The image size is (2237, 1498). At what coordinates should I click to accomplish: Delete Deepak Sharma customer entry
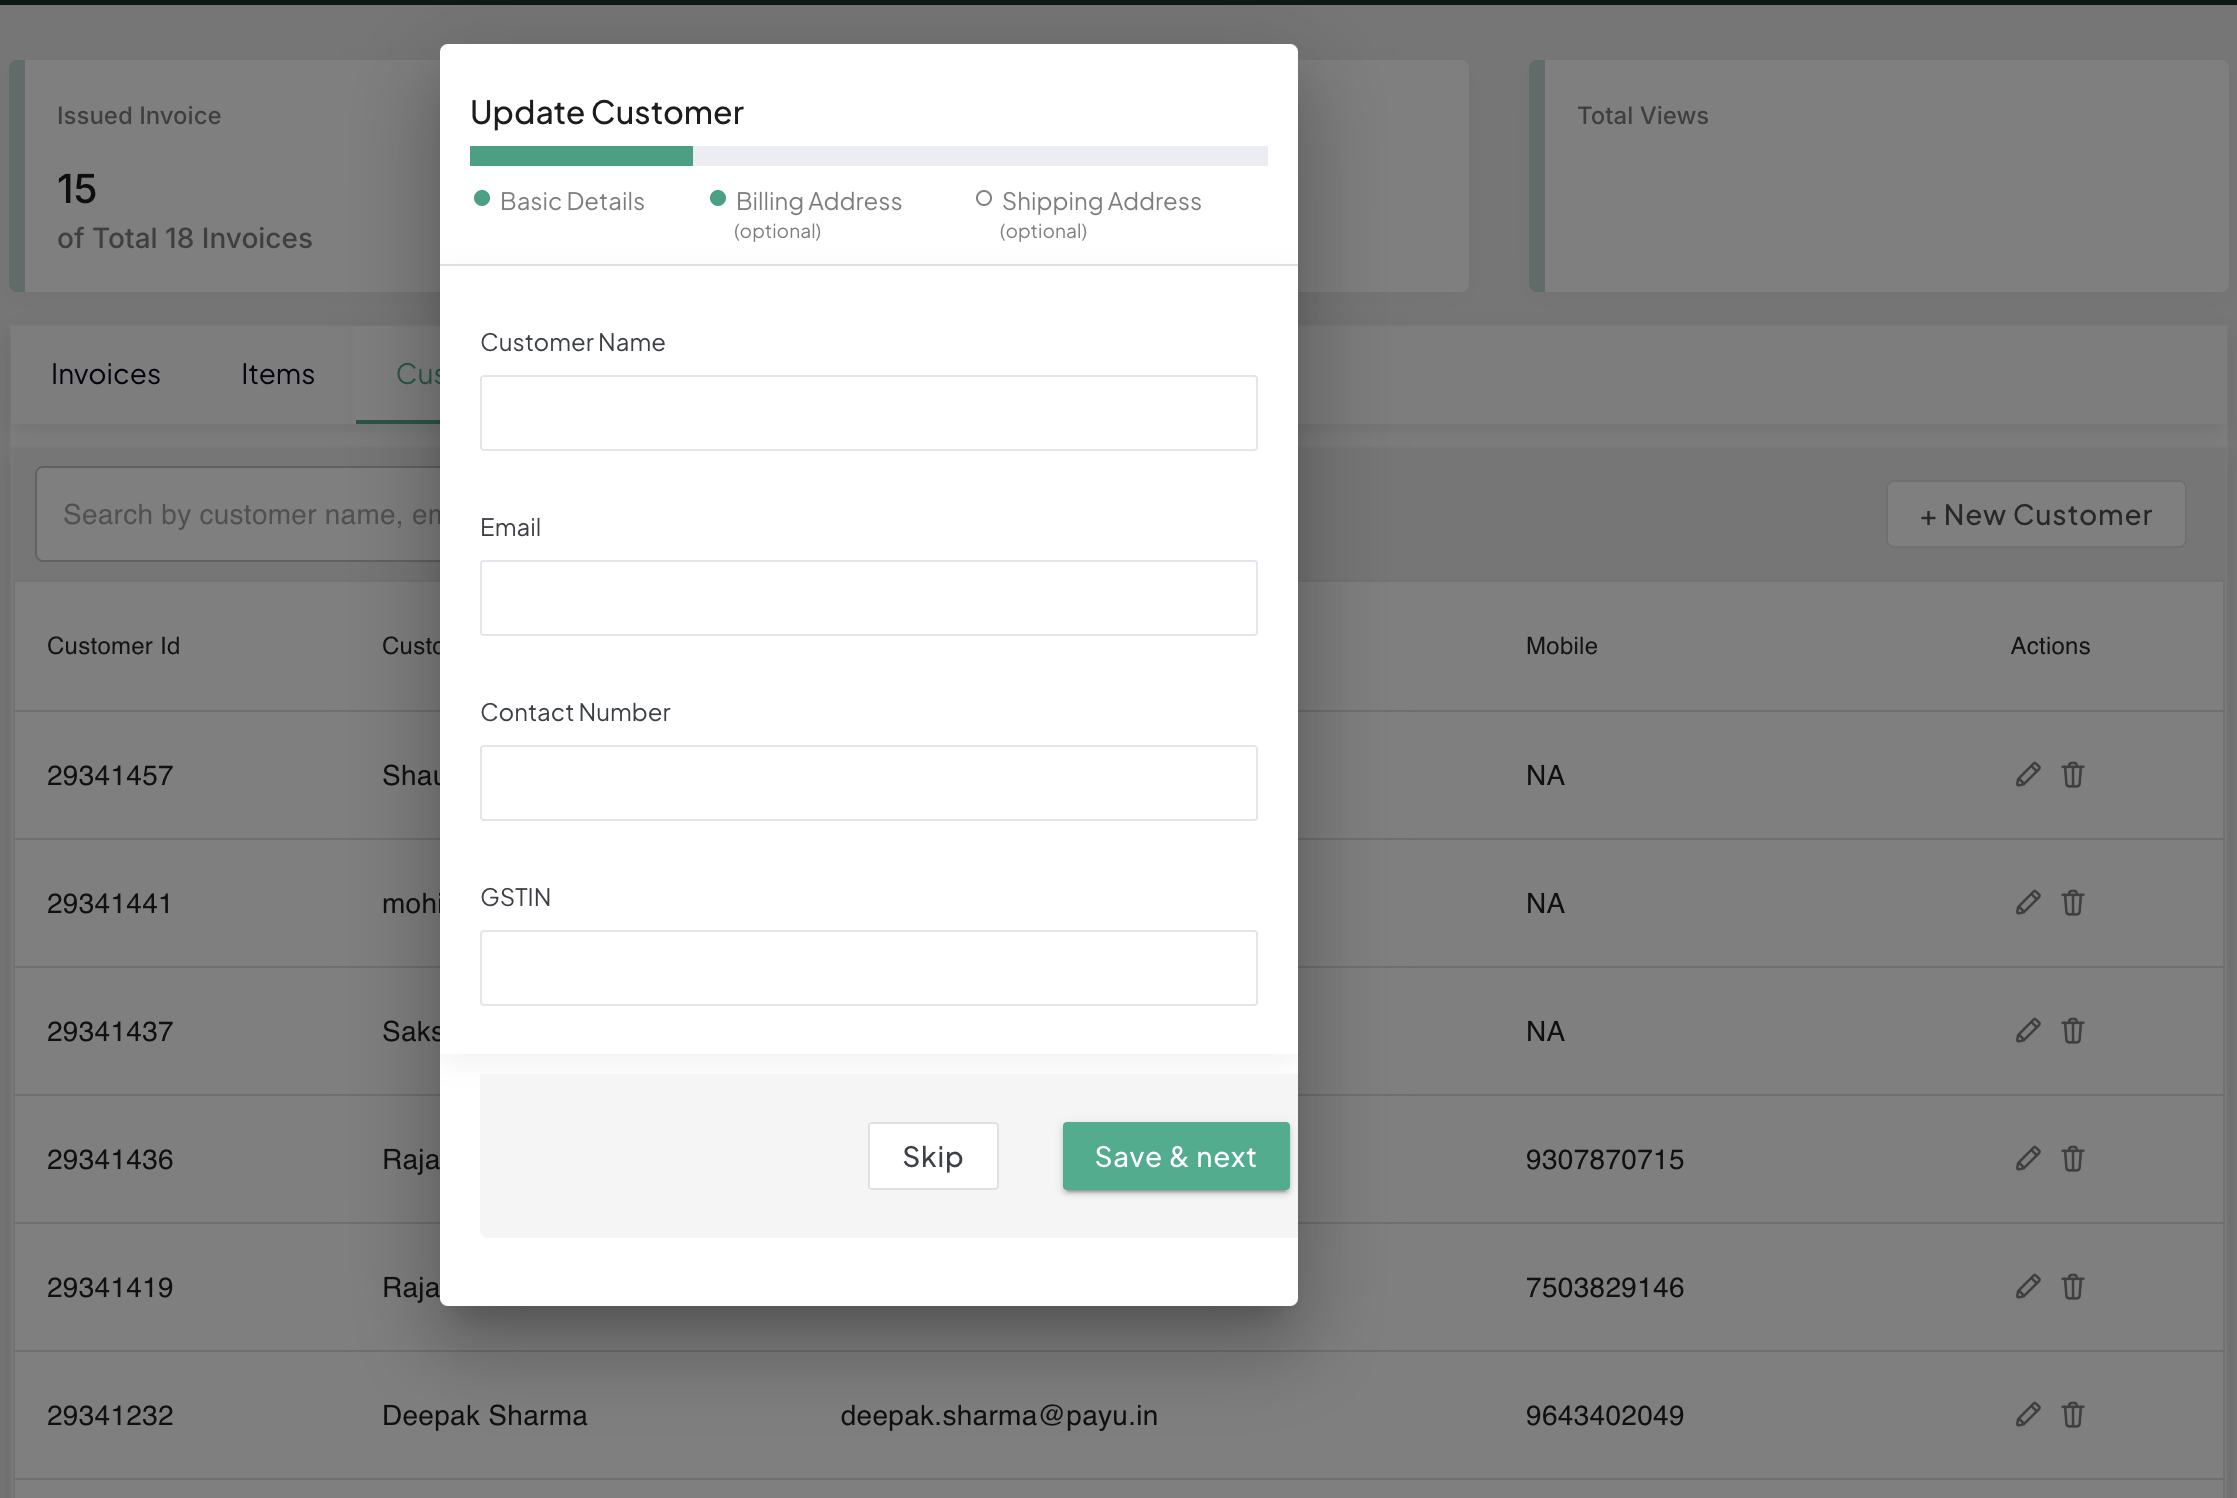tap(2072, 1415)
